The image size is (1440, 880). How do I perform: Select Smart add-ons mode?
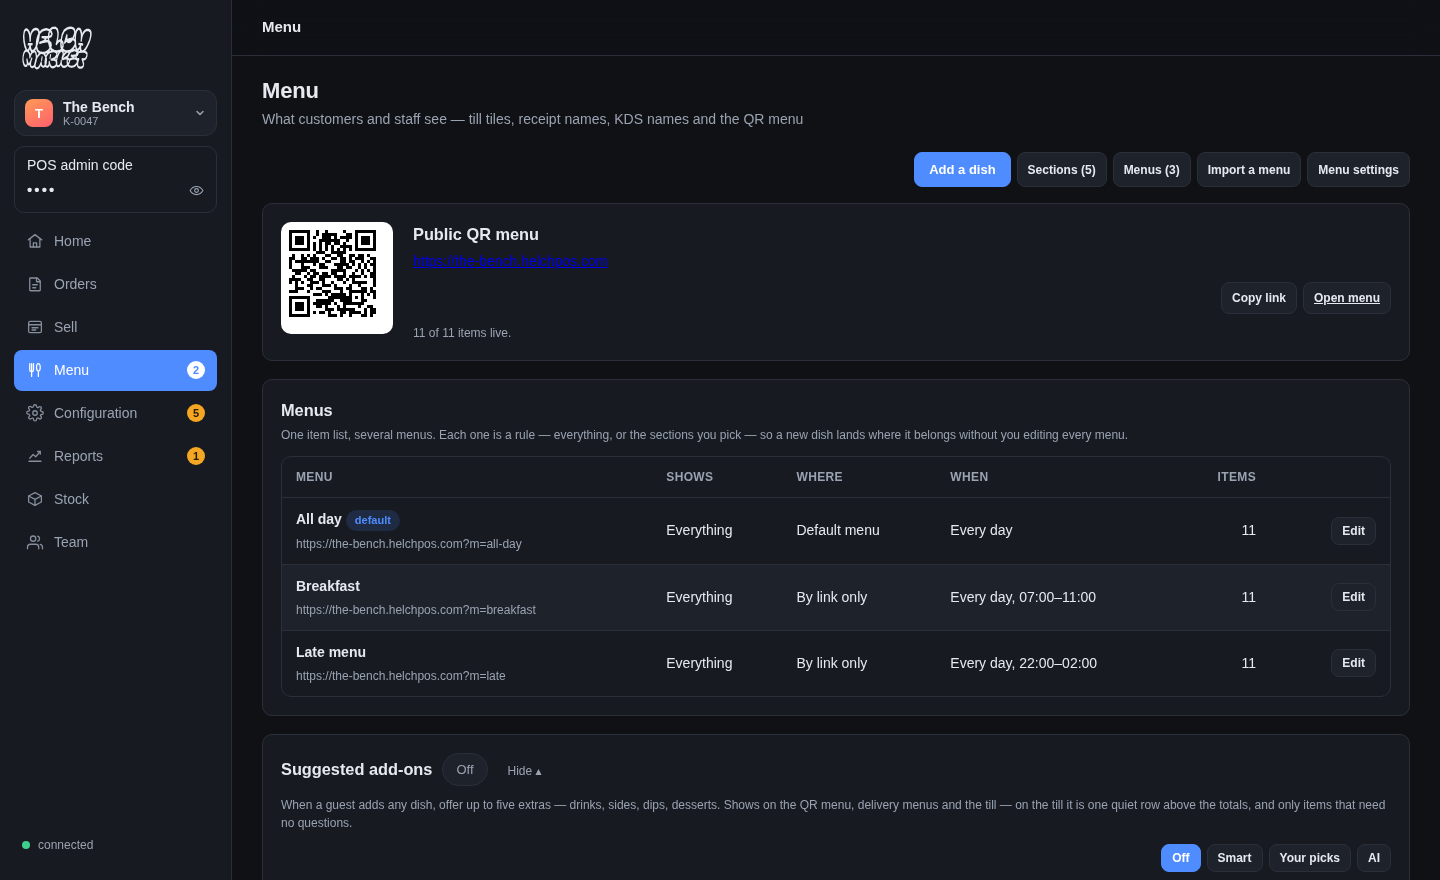pyautogui.click(x=1234, y=858)
